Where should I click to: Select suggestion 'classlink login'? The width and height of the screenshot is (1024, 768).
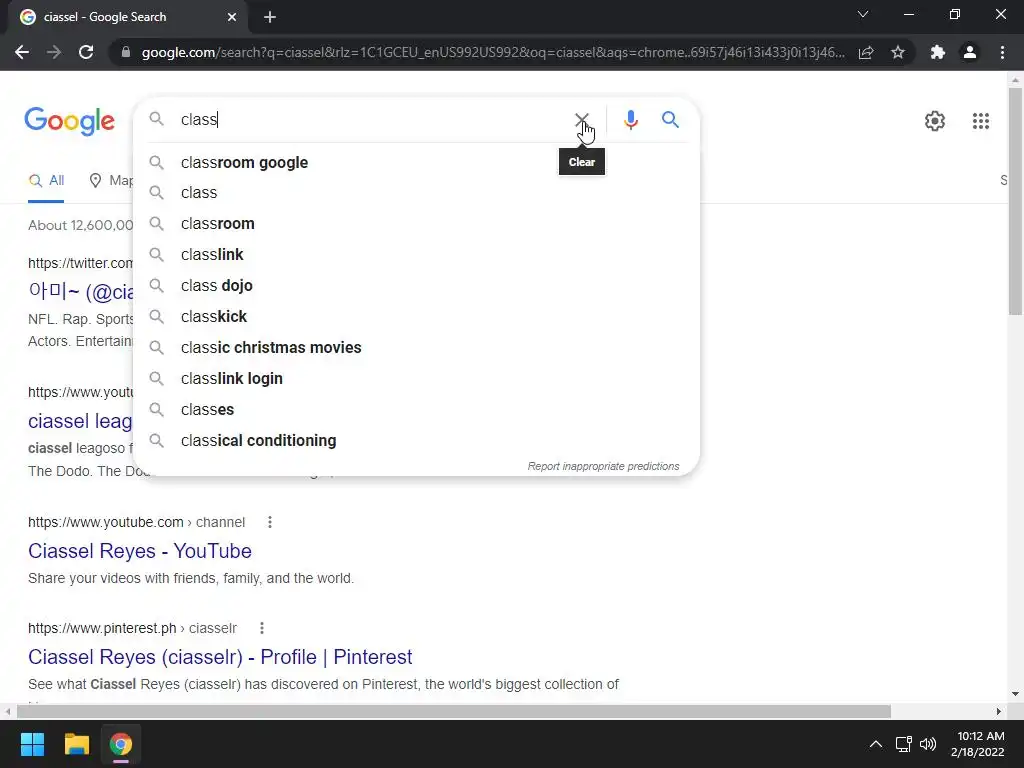[416, 379]
